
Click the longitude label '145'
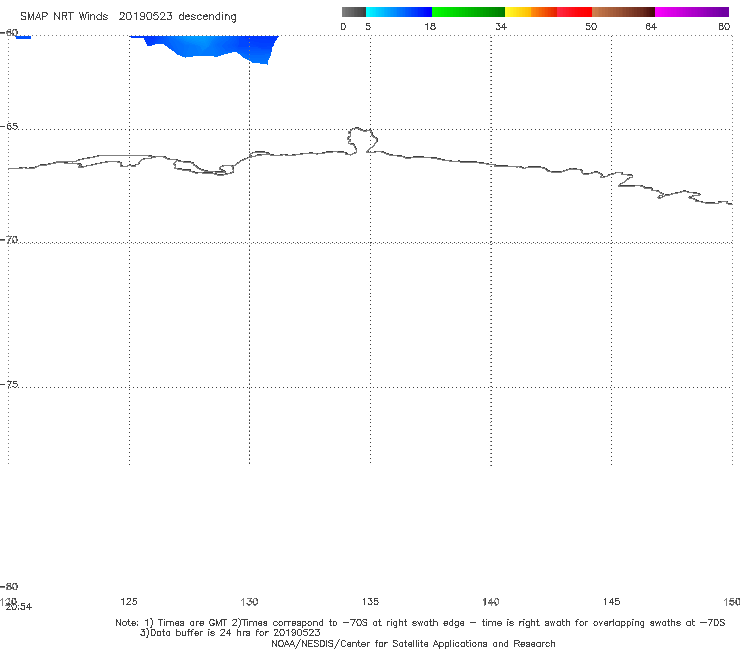tap(612, 601)
